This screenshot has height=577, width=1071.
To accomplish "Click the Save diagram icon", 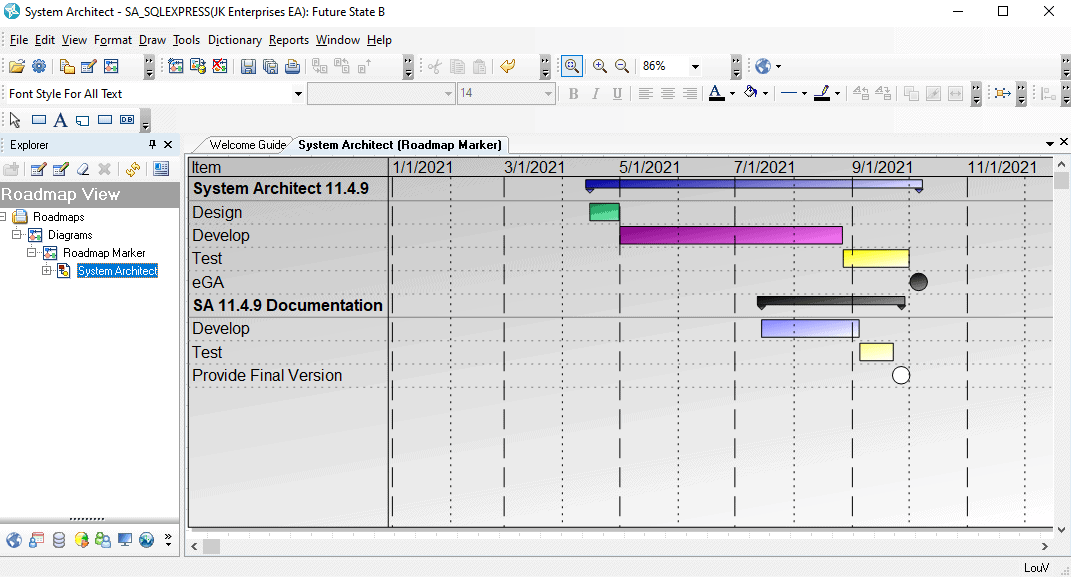I will pos(247,65).
